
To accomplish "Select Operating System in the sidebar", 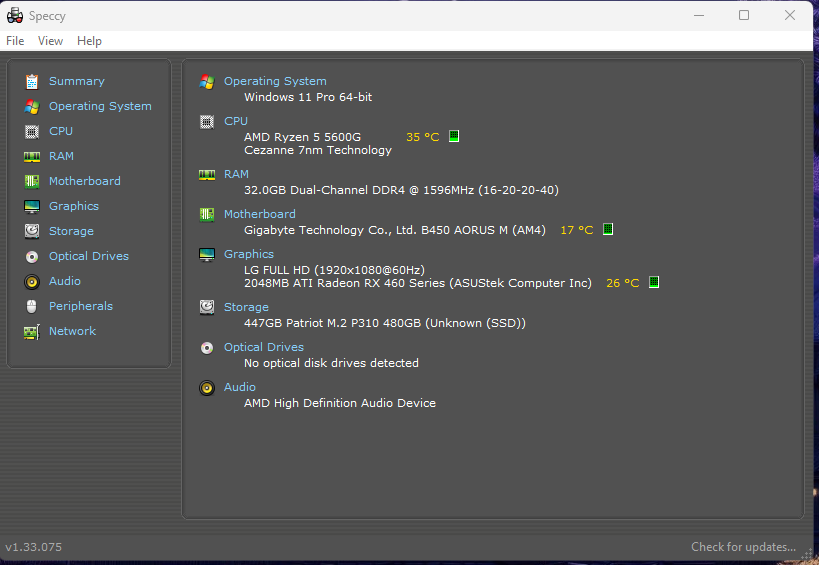I will (x=100, y=107).
